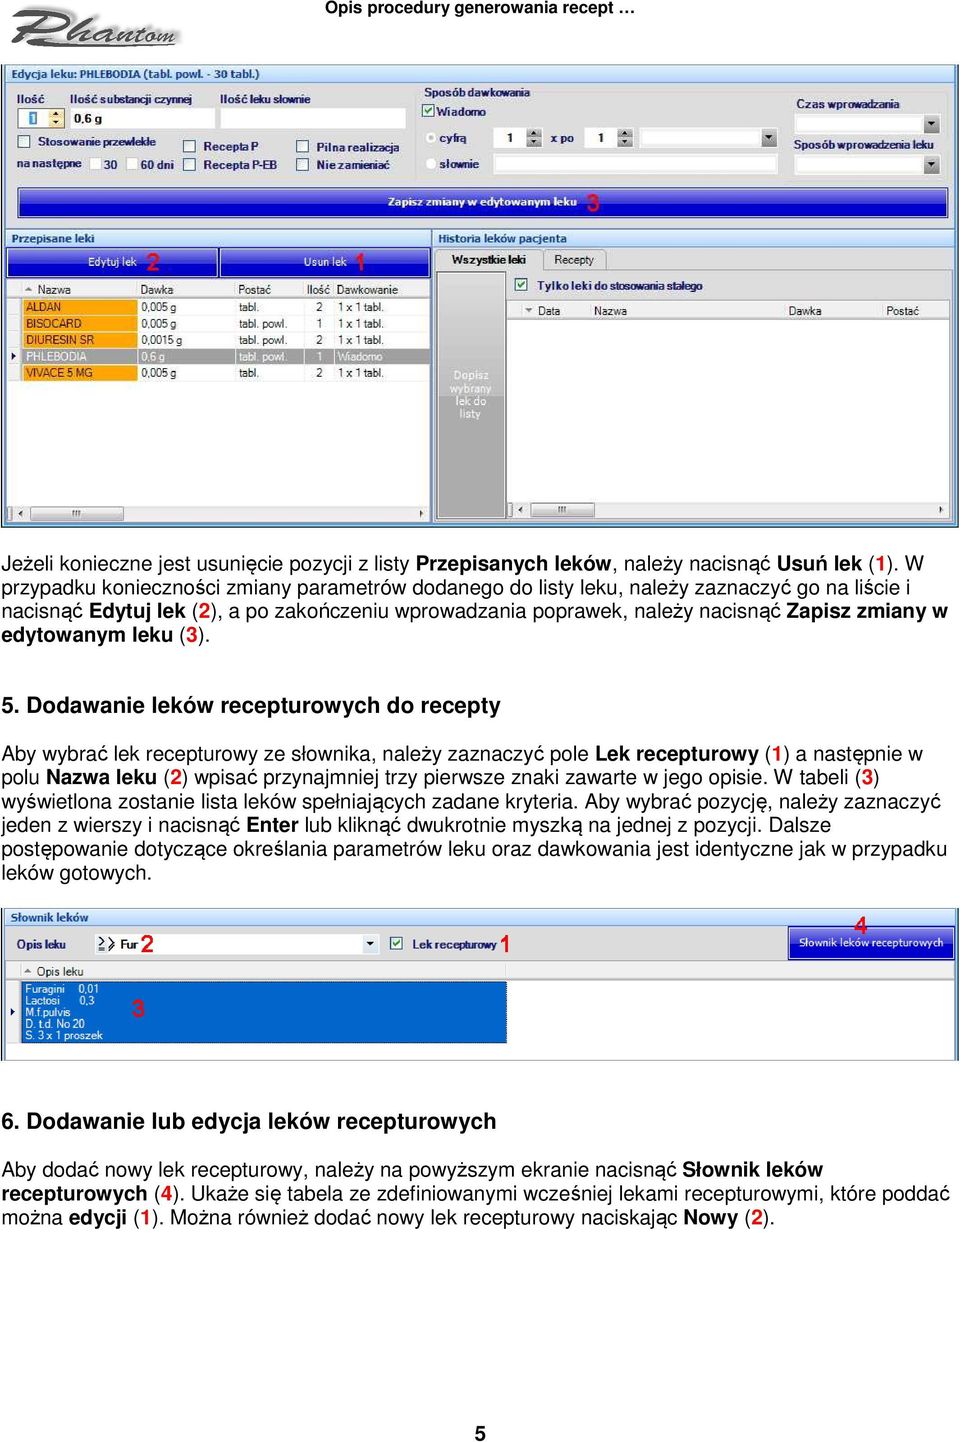This screenshot has height=1442, width=960.
Task: Click the Ilość spinner arrows
Action: pyautogui.click(x=56, y=118)
